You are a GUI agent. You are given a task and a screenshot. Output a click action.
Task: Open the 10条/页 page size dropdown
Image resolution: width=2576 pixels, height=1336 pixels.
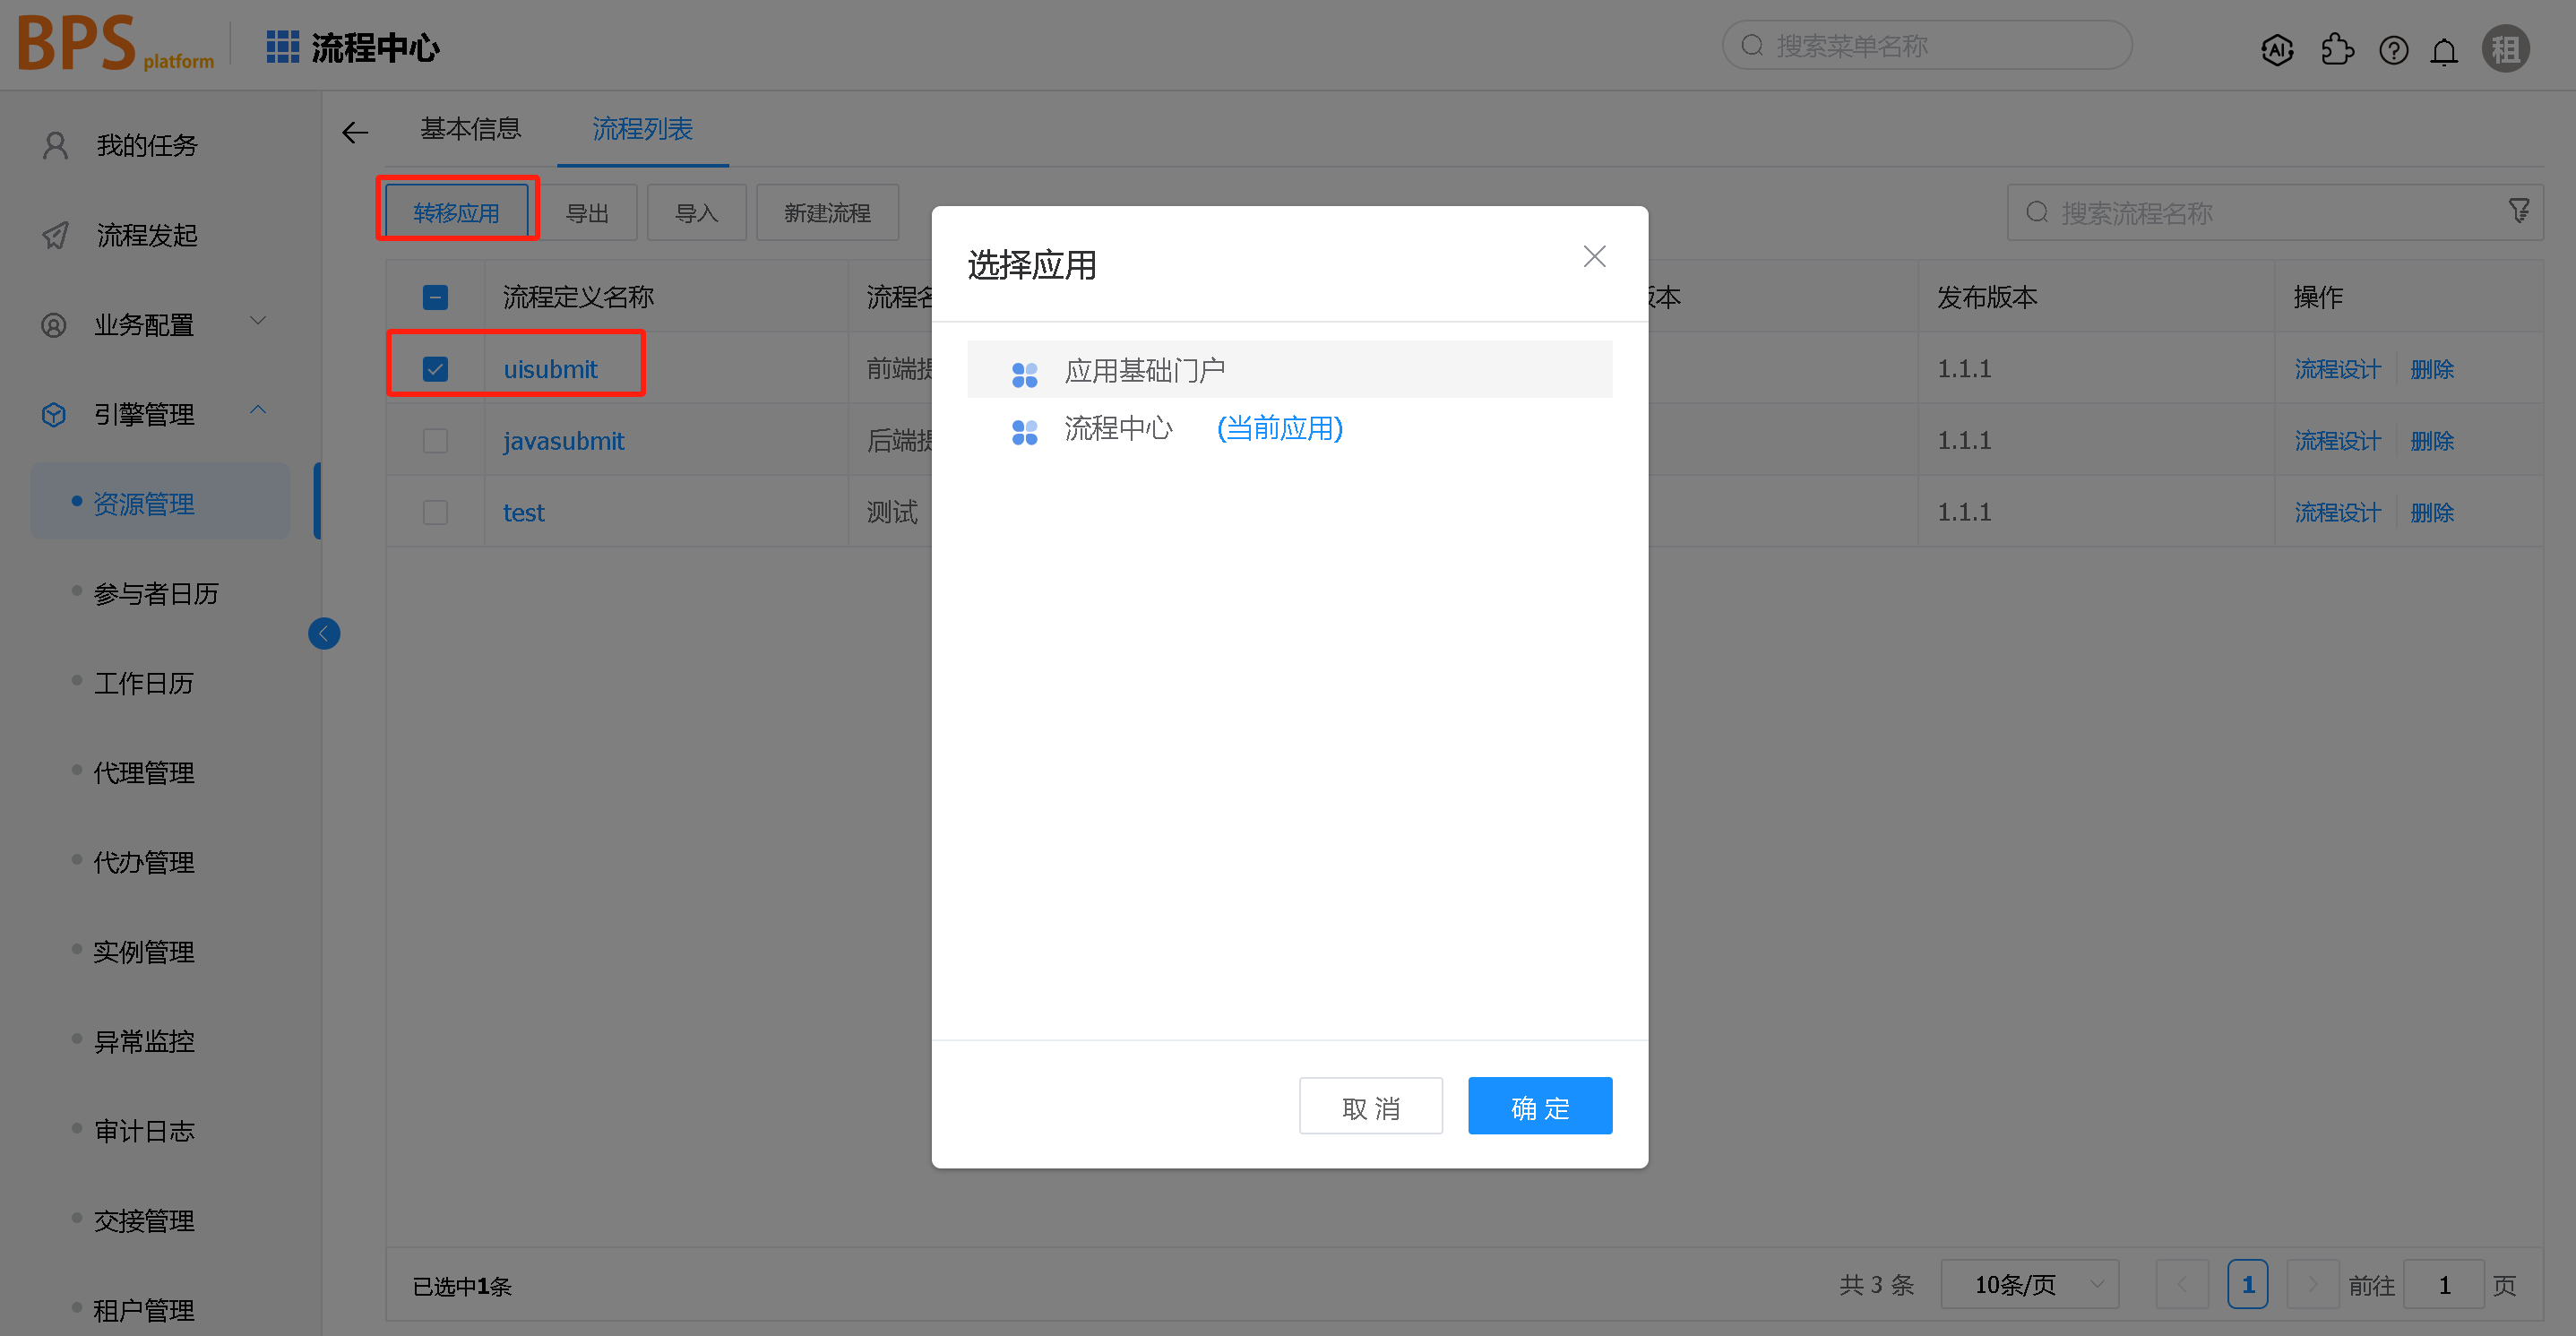coord(2029,1284)
